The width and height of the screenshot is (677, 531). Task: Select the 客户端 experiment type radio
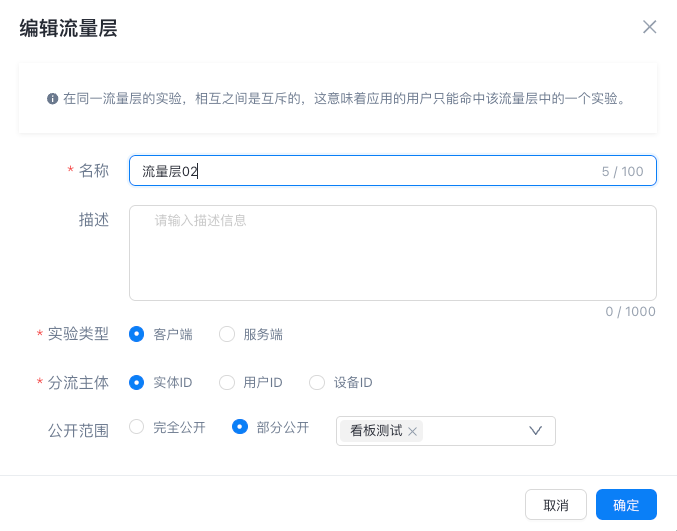click(137, 334)
